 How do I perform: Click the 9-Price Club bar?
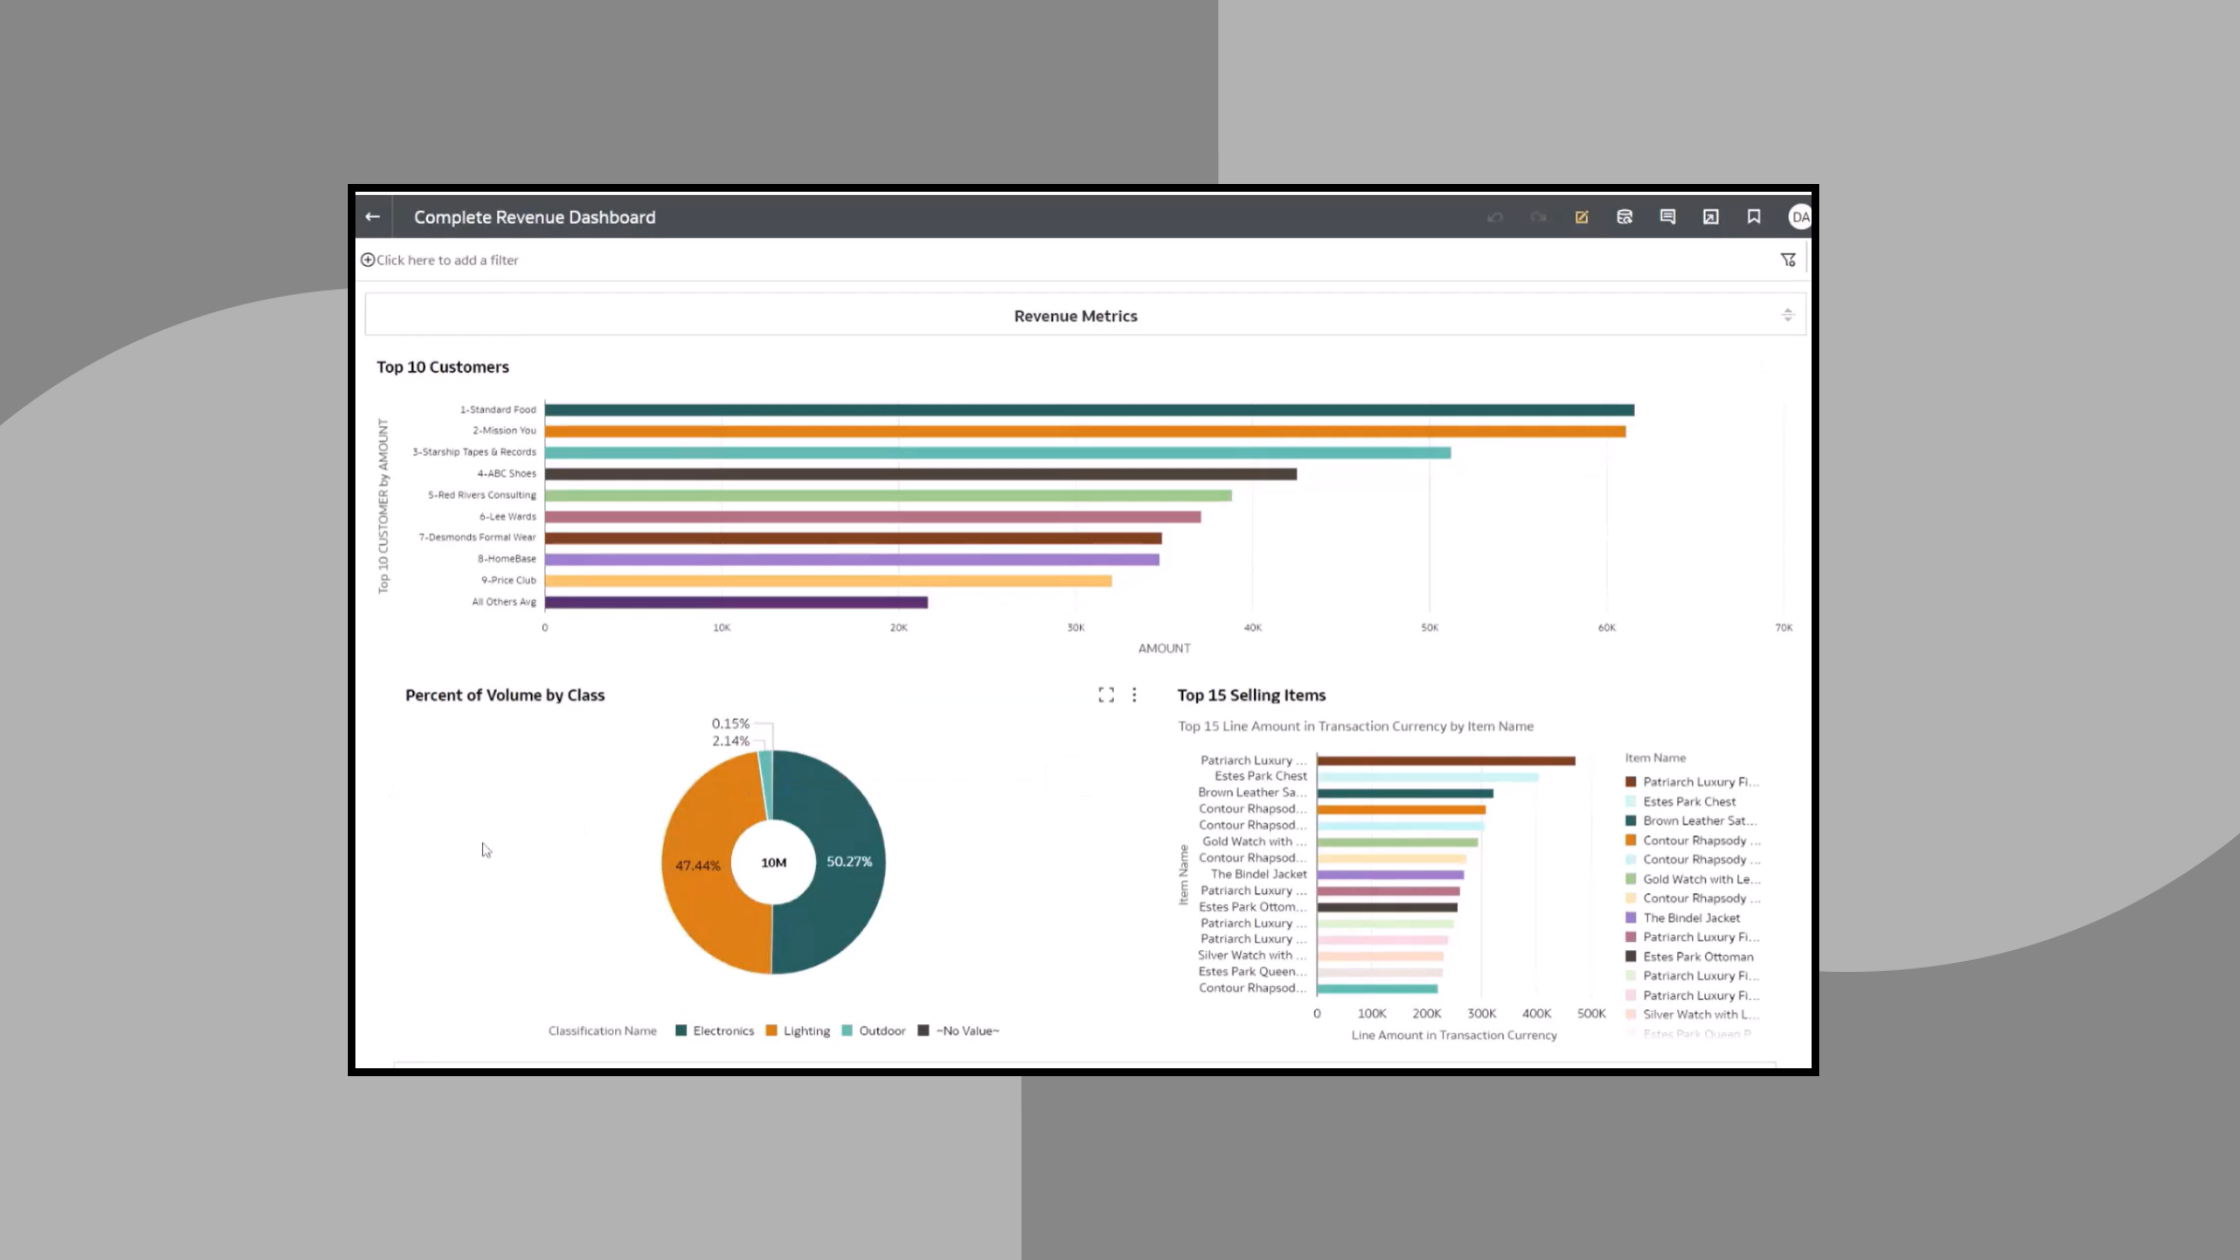pyautogui.click(x=828, y=581)
